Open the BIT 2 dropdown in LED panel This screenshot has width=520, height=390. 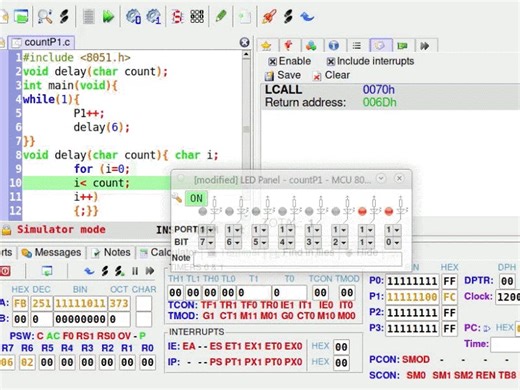pyautogui.click(x=339, y=242)
